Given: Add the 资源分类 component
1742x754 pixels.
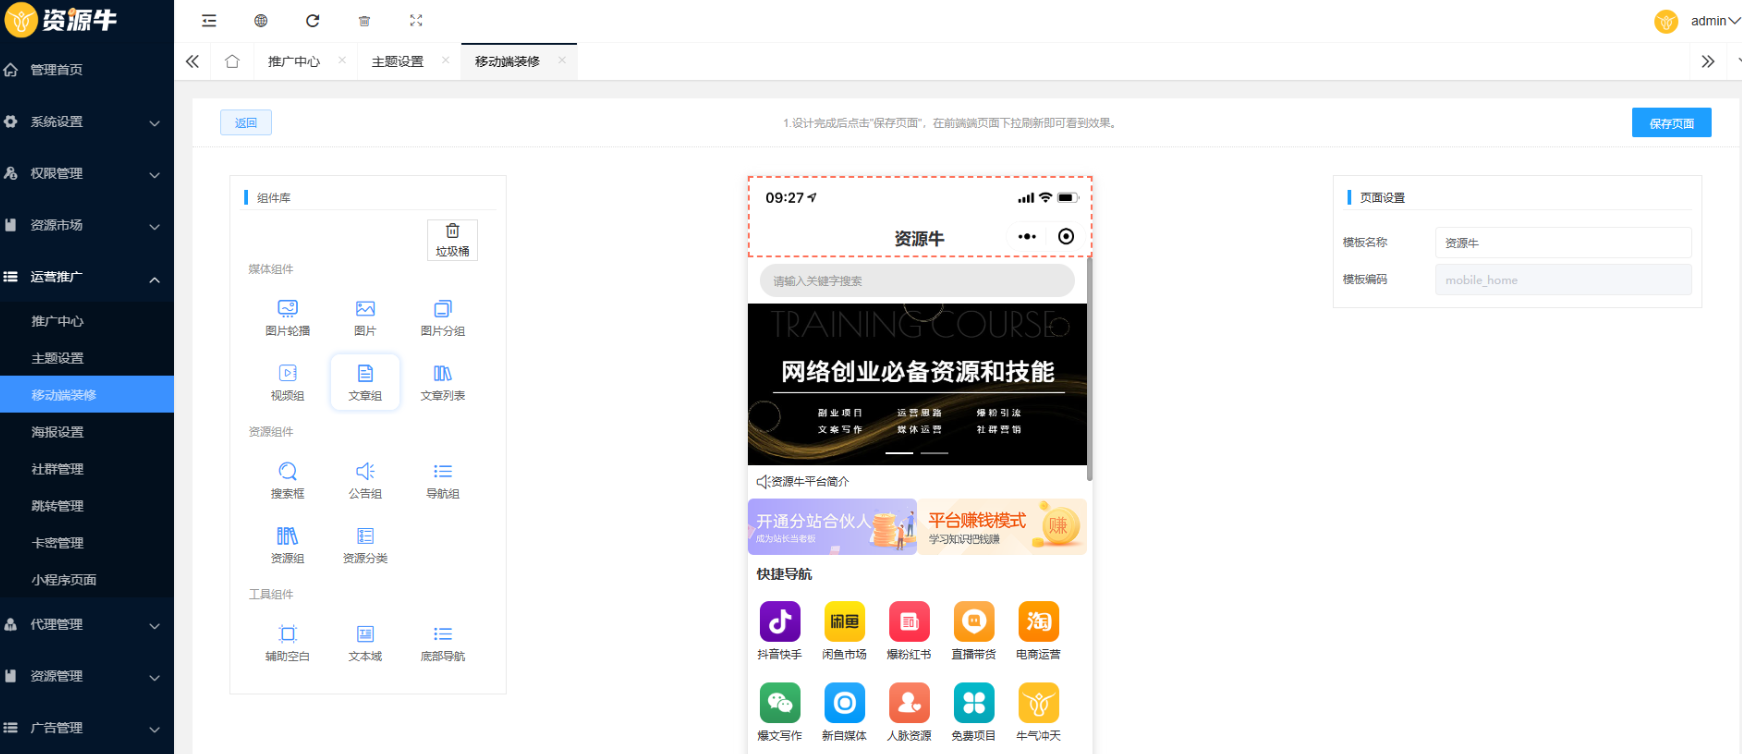Looking at the screenshot, I should click(x=365, y=545).
